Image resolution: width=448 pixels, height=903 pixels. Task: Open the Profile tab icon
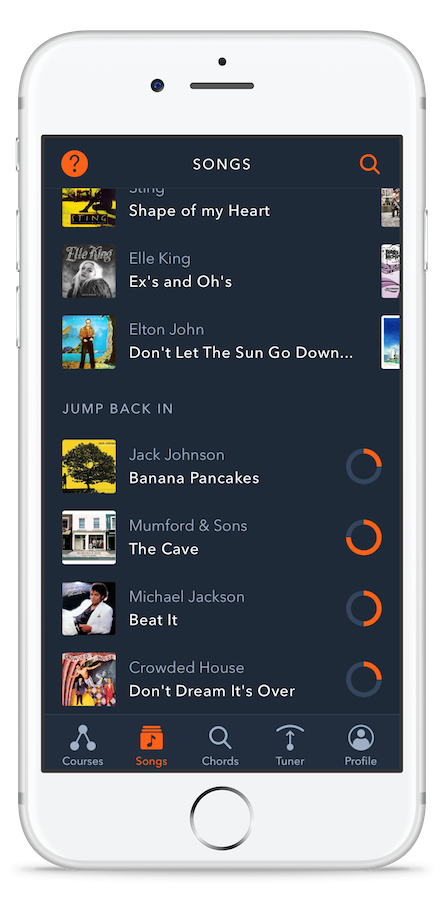pyautogui.click(x=361, y=738)
